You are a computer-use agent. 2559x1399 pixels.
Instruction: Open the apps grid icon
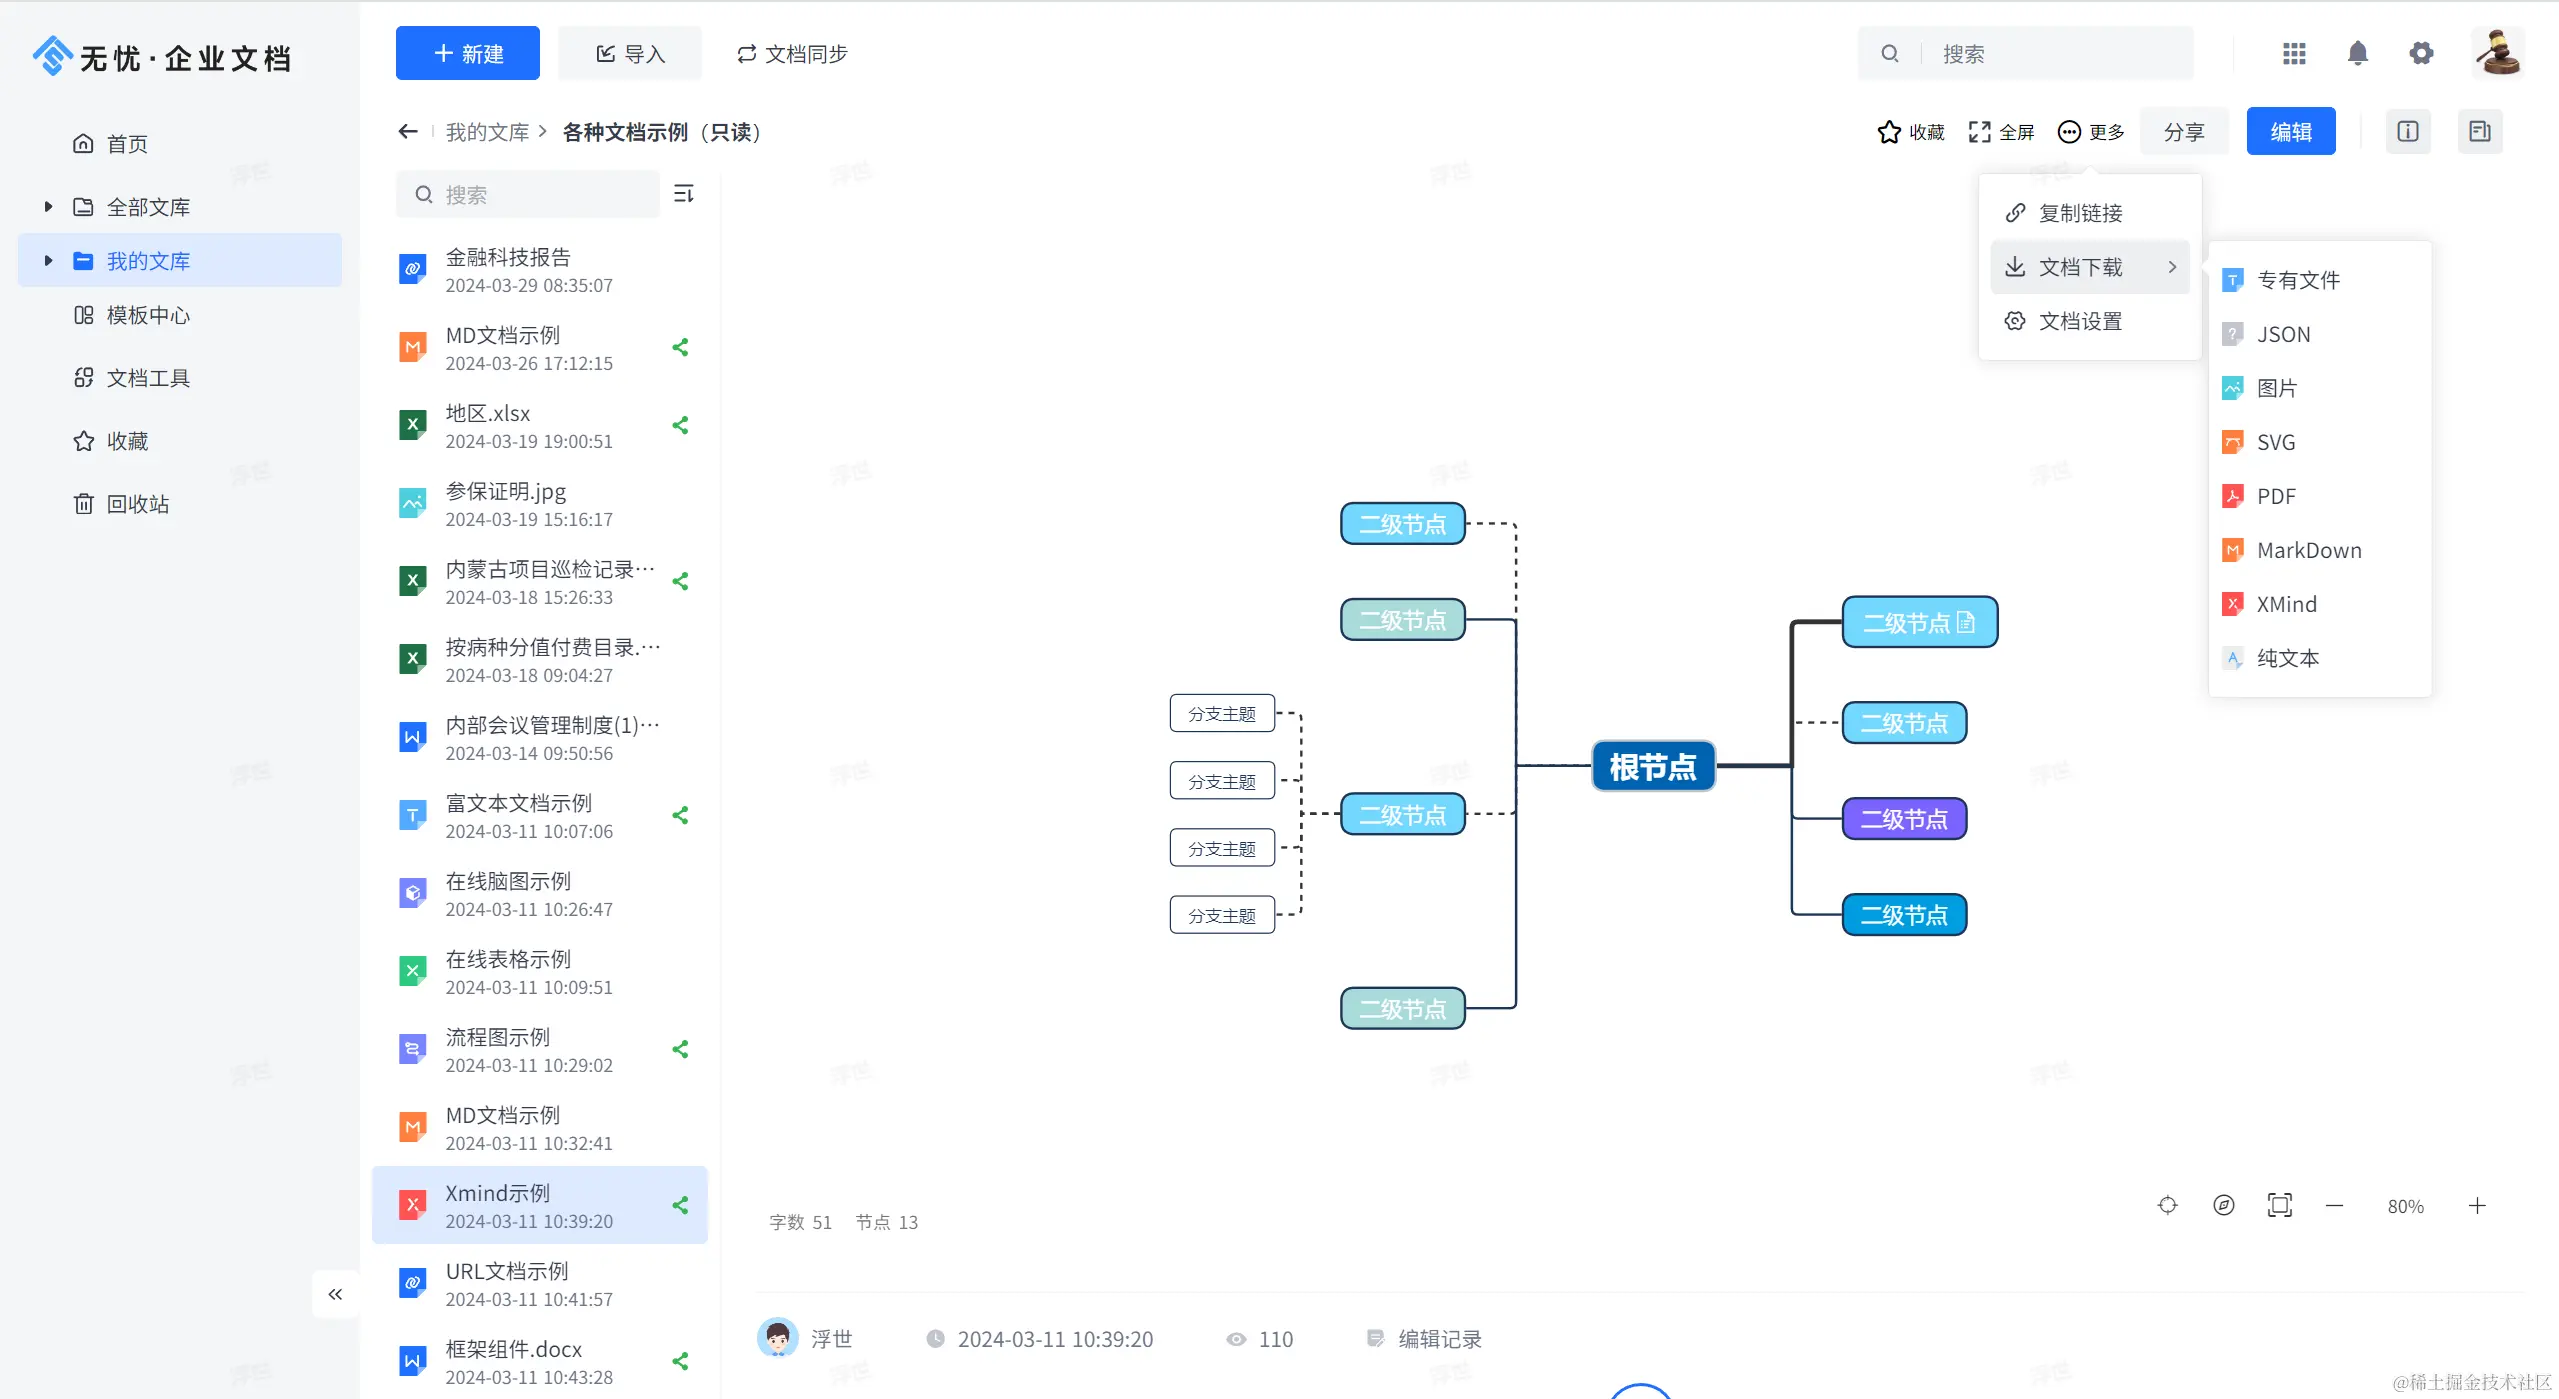pyautogui.click(x=2294, y=53)
